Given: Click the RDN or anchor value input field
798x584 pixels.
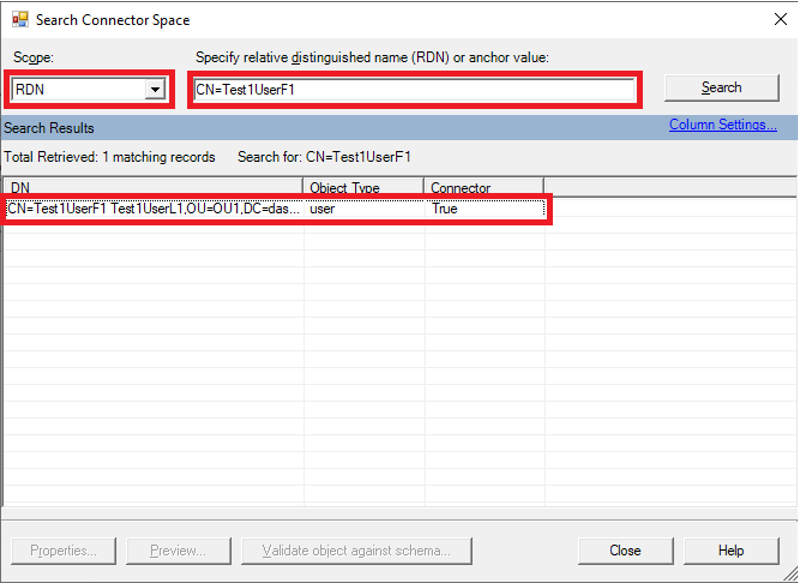Looking at the screenshot, I should pyautogui.click(x=414, y=90).
